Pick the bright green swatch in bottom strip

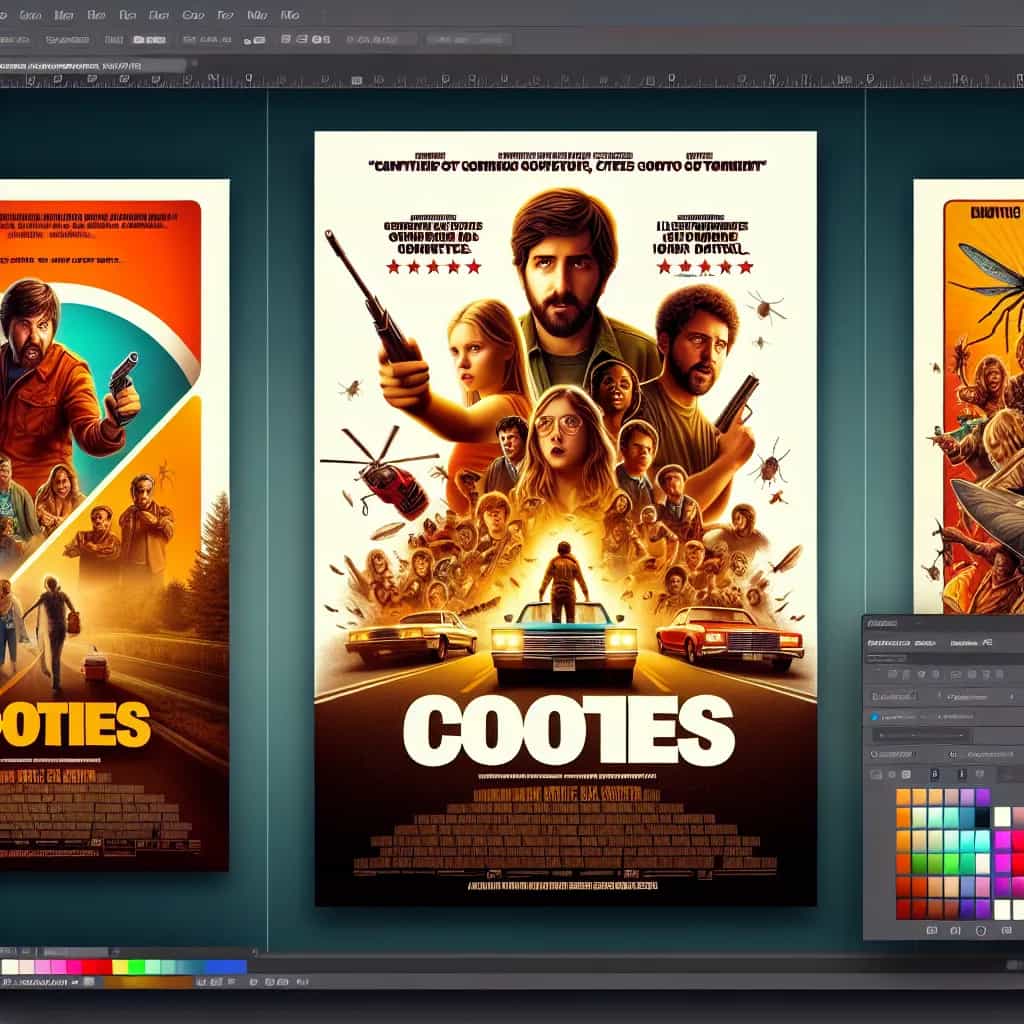[x=136, y=967]
